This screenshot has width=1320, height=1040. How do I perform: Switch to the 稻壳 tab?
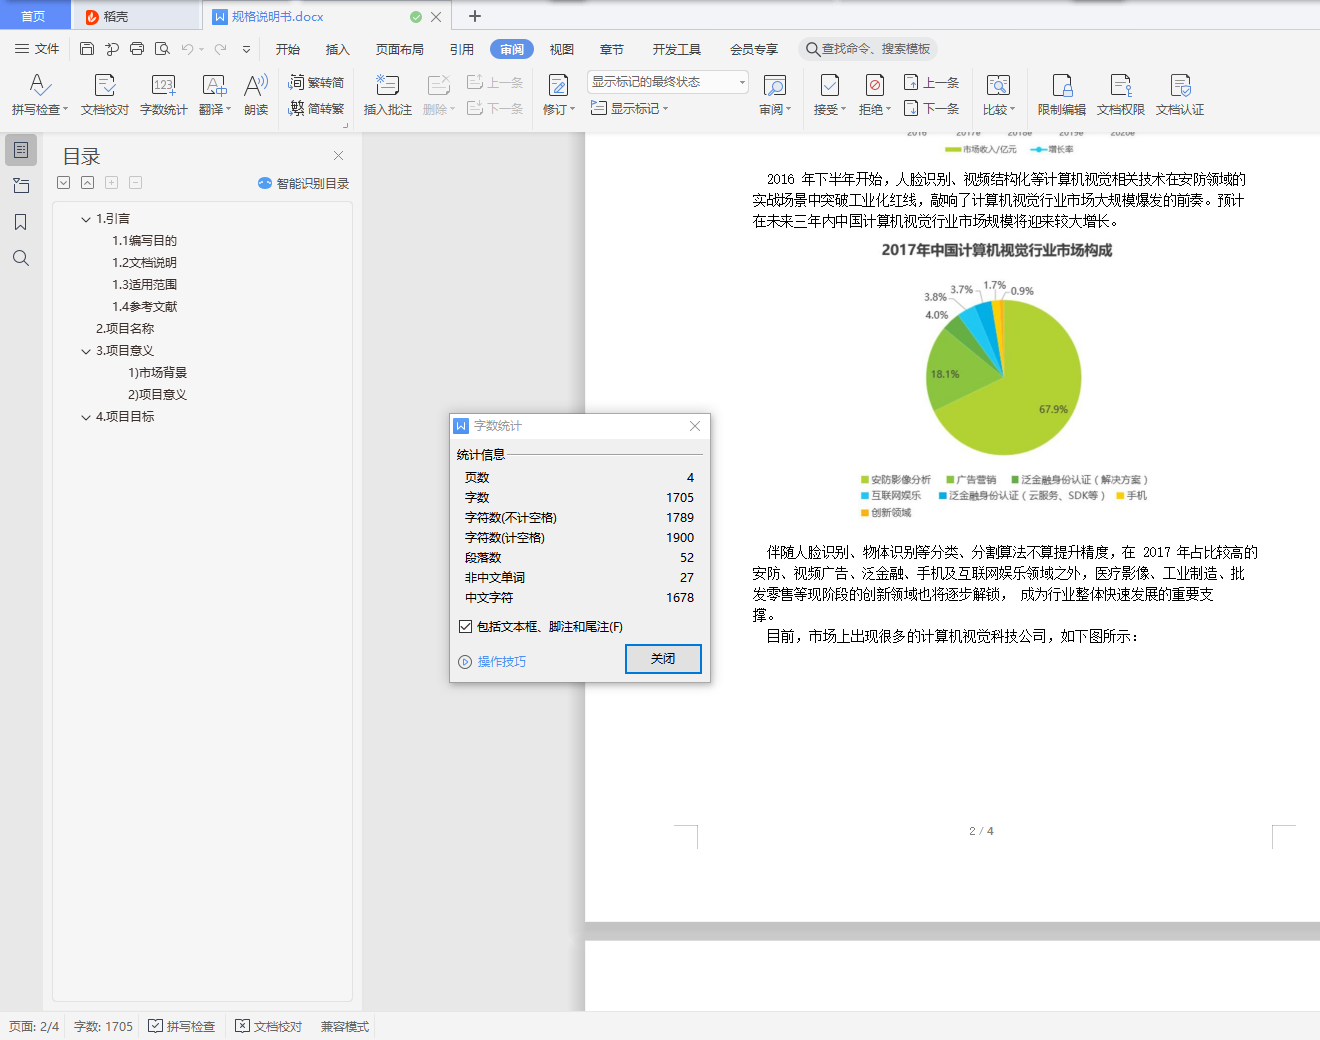pos(135,16)
